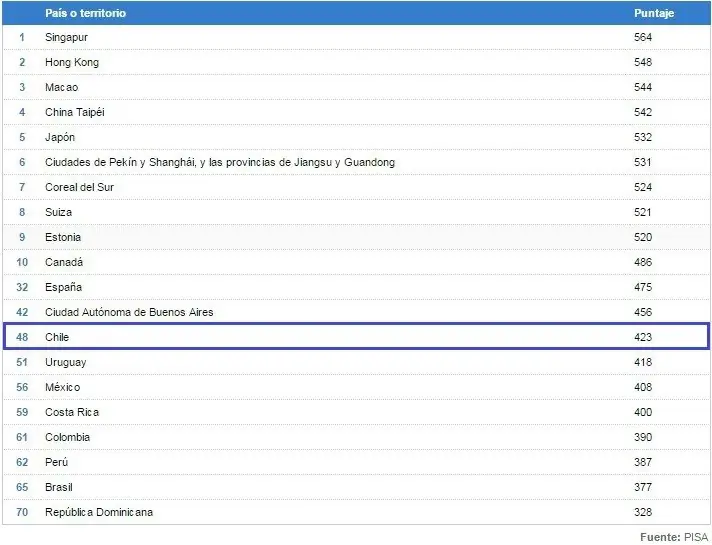Select the Ciudades de Pekín y Shanghái entry
Viewport: 712px width, 545px height.
point(220,162)
